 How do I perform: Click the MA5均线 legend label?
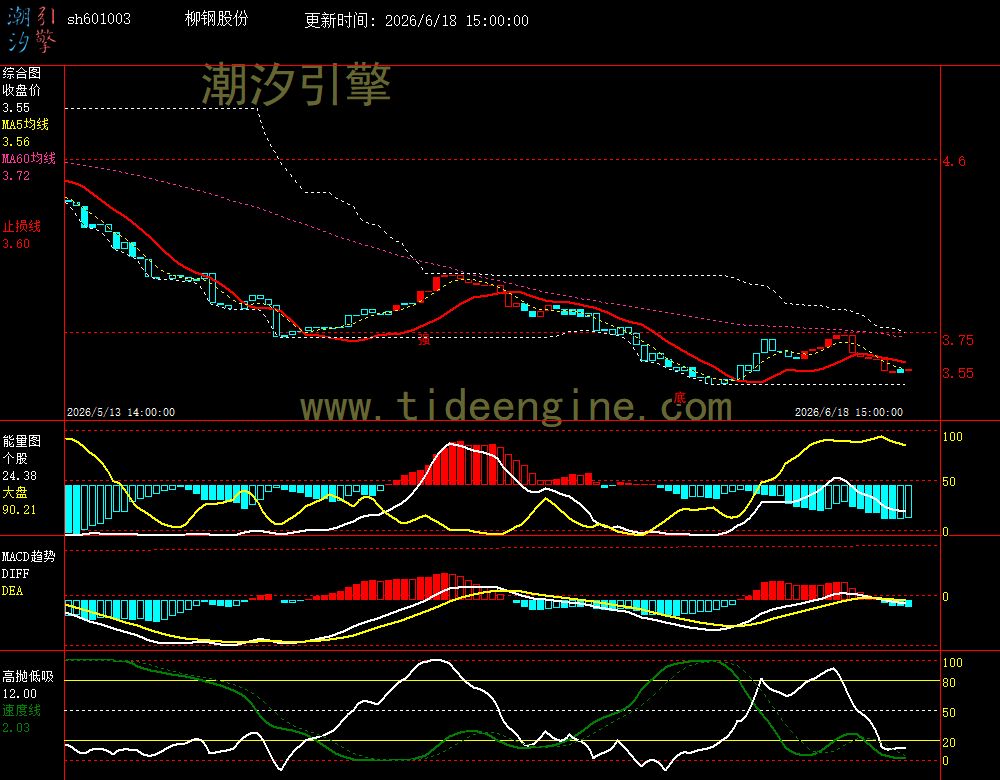[x=25, y=124]
